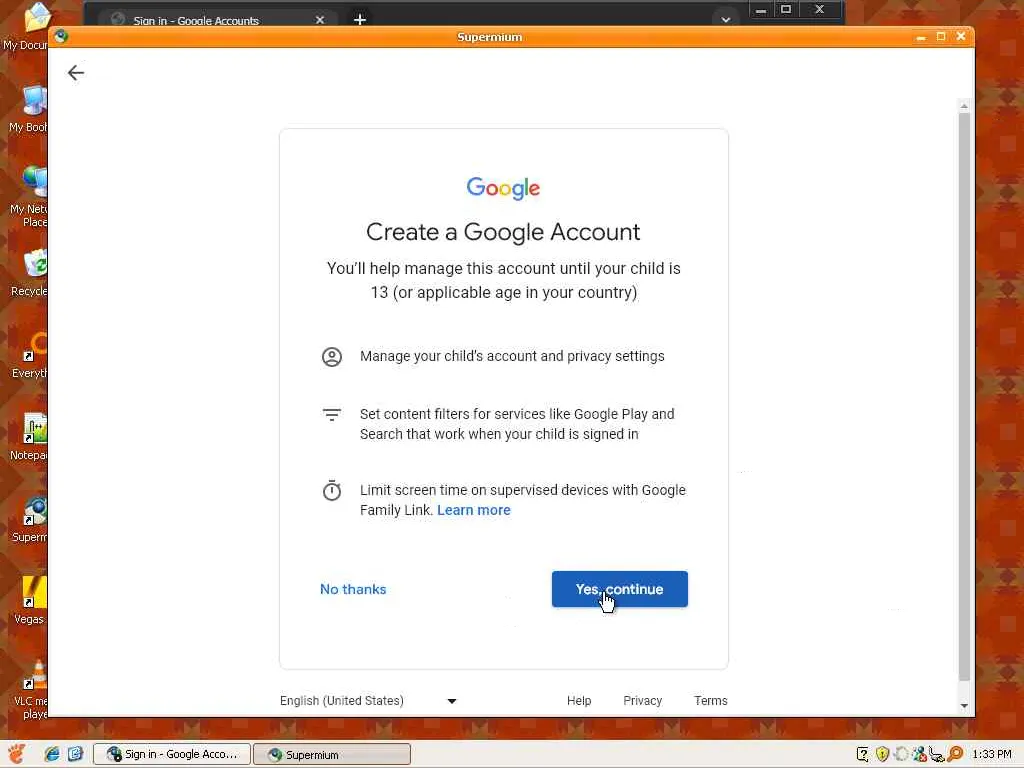Open the English (United States) language dropdown
The width and height of the screenshot is (1024, 768).
[x=368, y=701]
